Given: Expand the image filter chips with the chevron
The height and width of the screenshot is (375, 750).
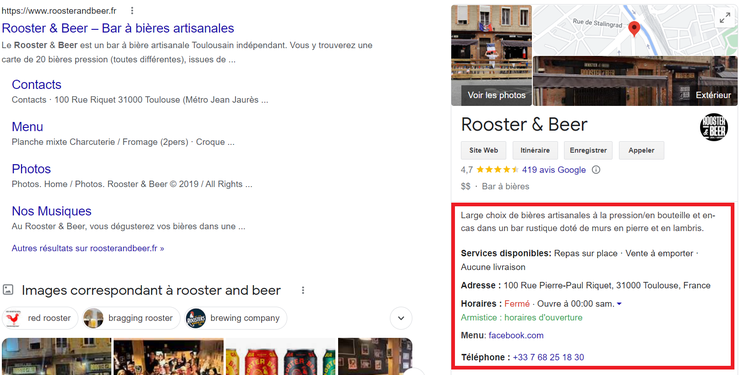Looking at the screenshot, I should pyautogui.click(x=401, y=318).
